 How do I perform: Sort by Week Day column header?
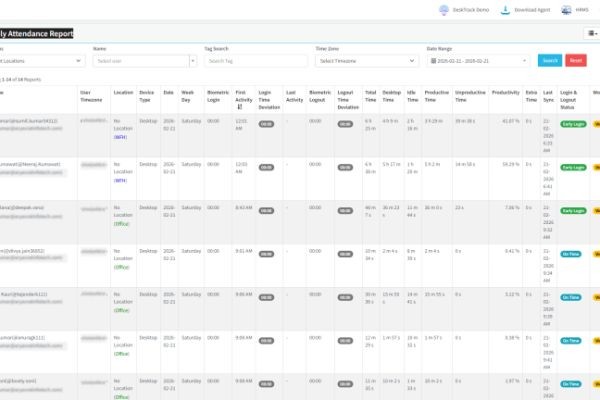[x=188, y=96]
